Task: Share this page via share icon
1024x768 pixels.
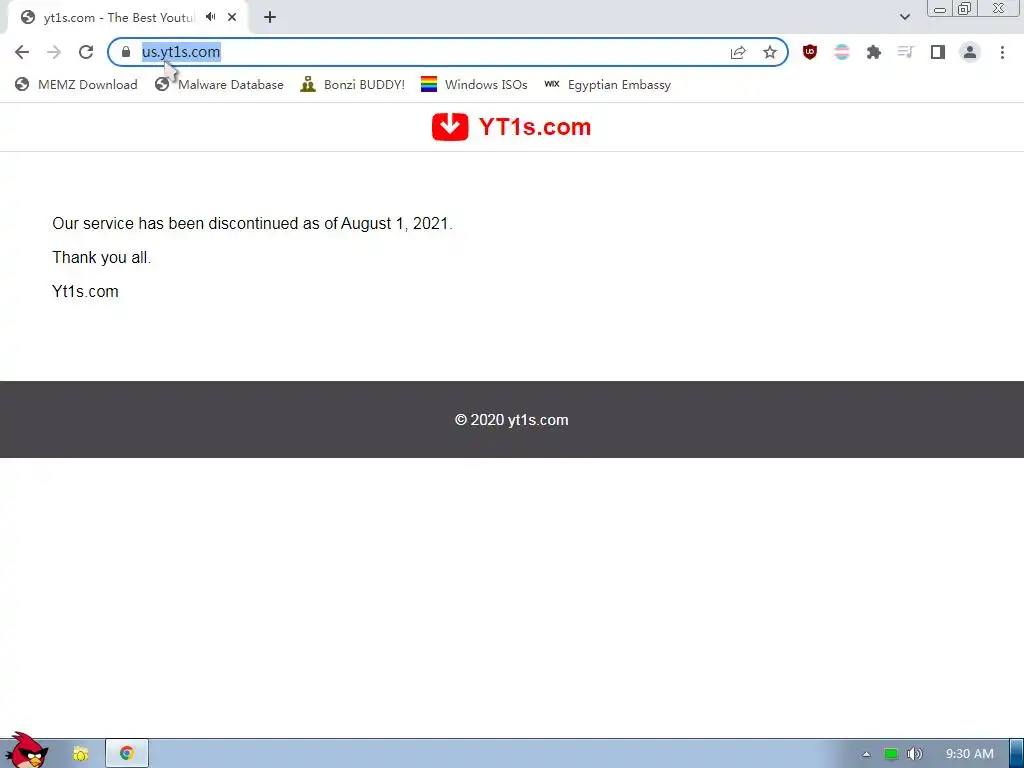Action: click(738, 52)
